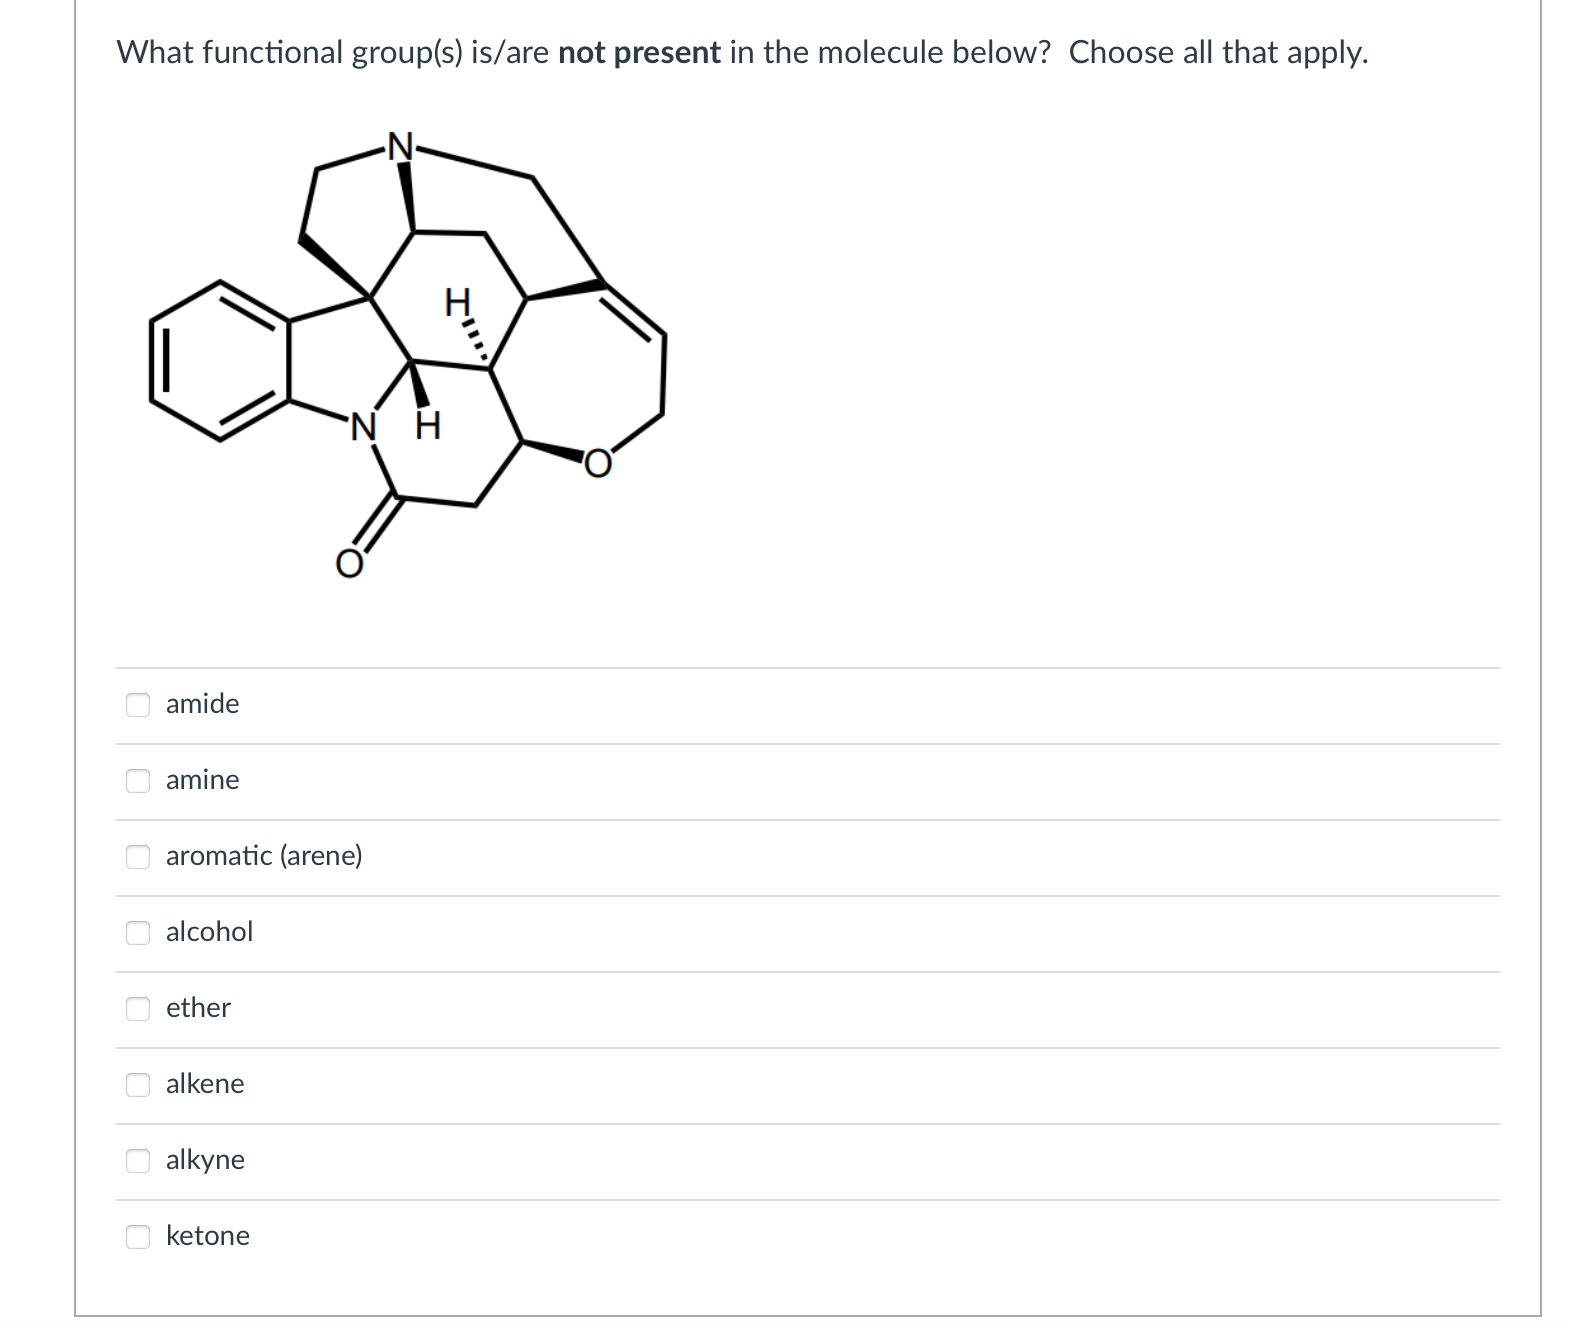Select the amide answer label
The height and width of the screenshot is (1329, 1569).
[x=202, y=705]
